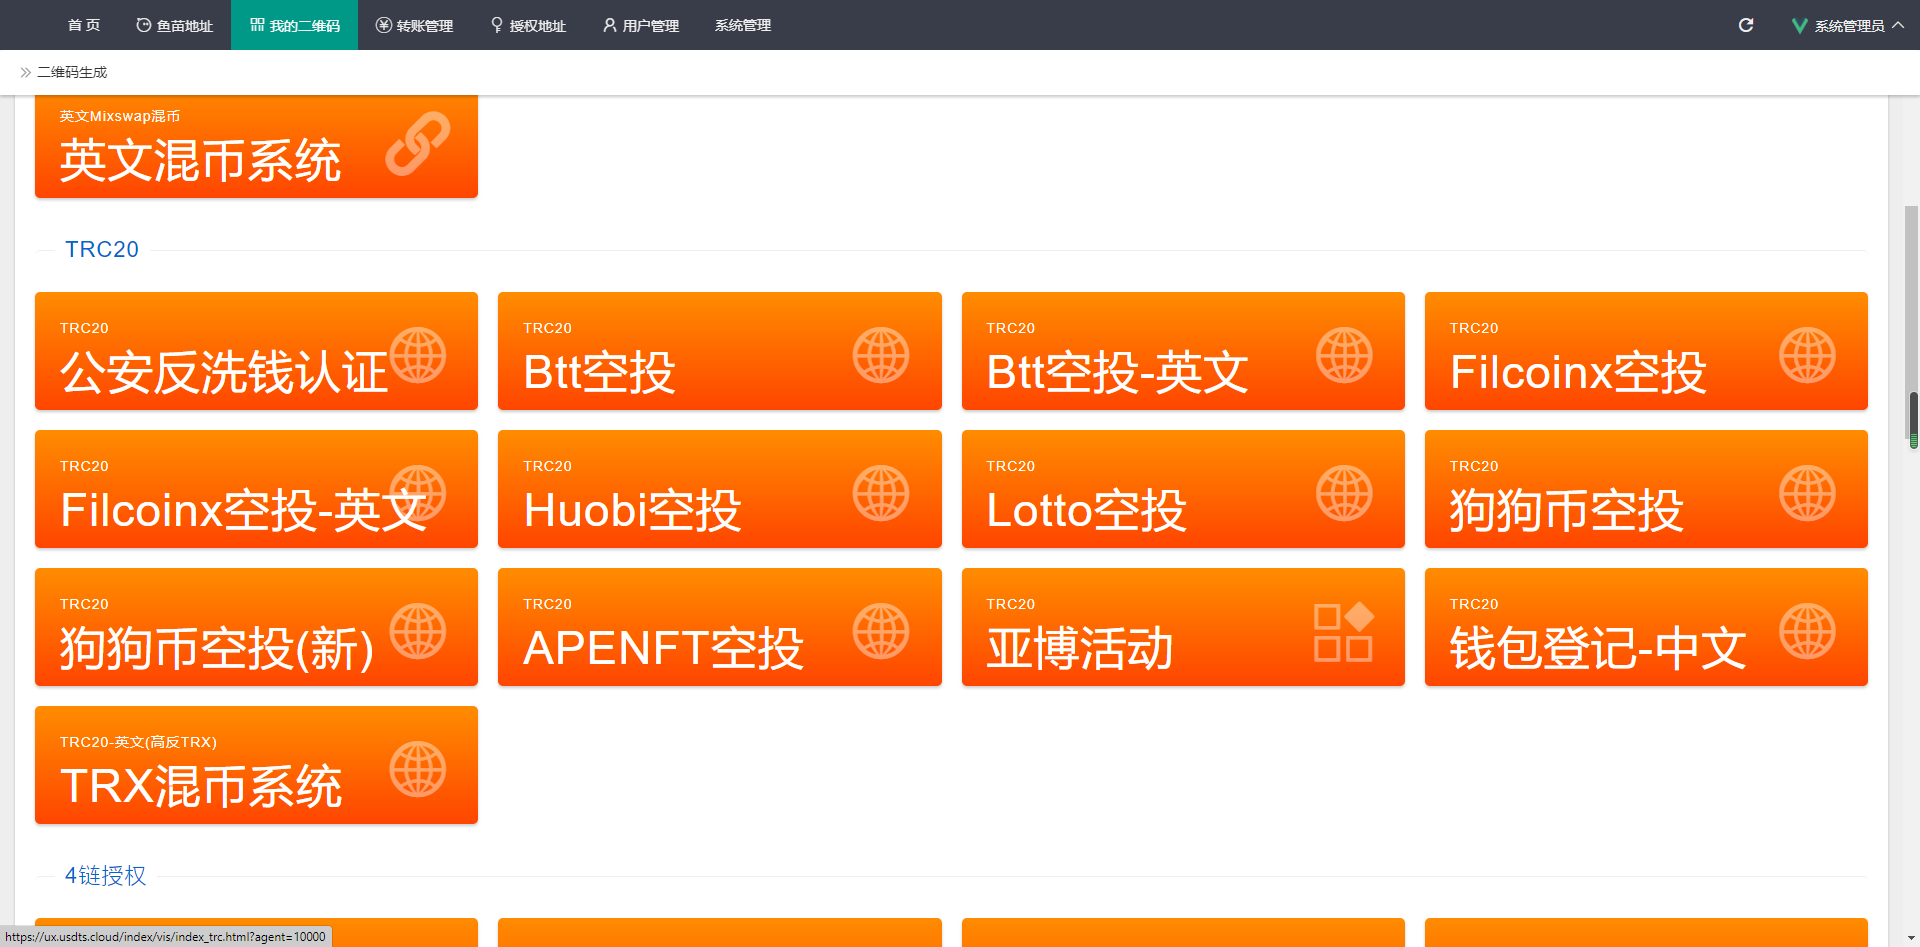Open the 公安反洗钱认证 card title

click(x=224, y=372)
